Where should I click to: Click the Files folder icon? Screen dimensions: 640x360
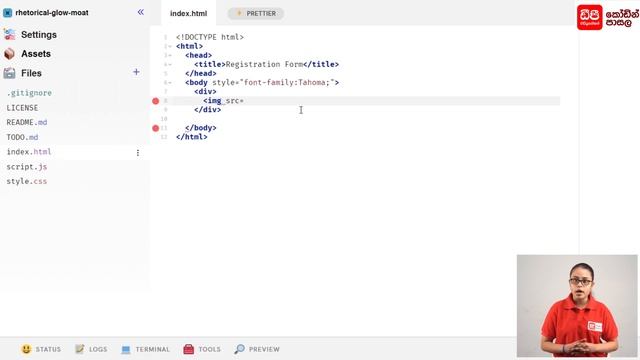click(9, 73)
